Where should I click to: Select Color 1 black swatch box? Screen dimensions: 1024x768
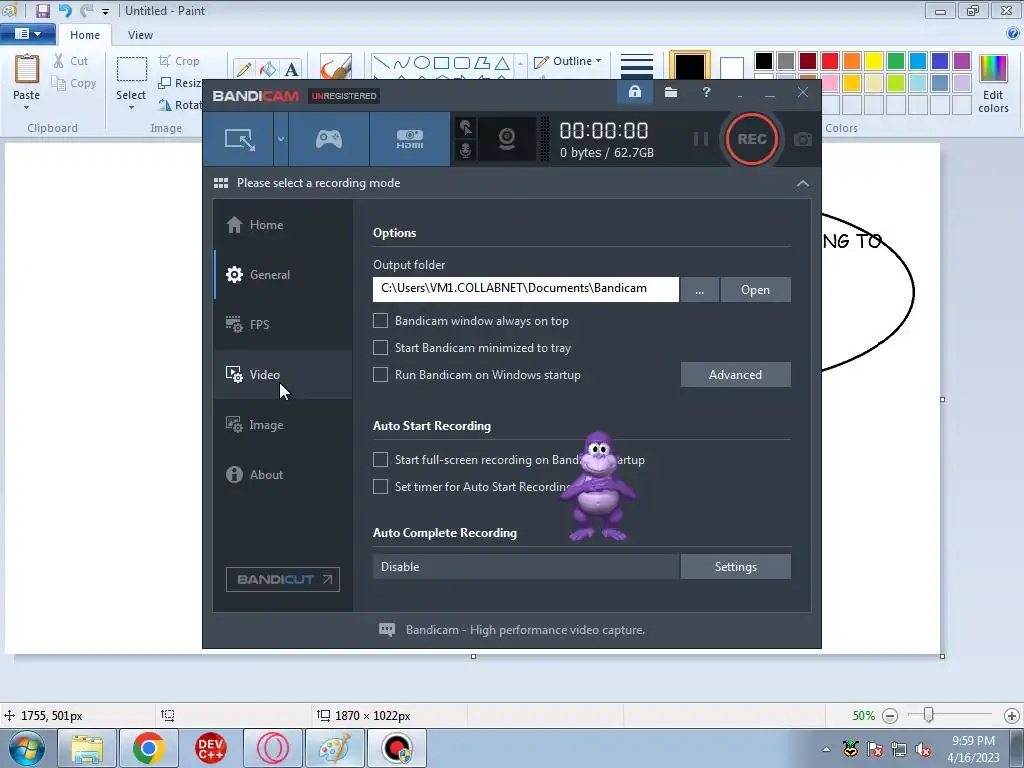[x=690, y=65]
